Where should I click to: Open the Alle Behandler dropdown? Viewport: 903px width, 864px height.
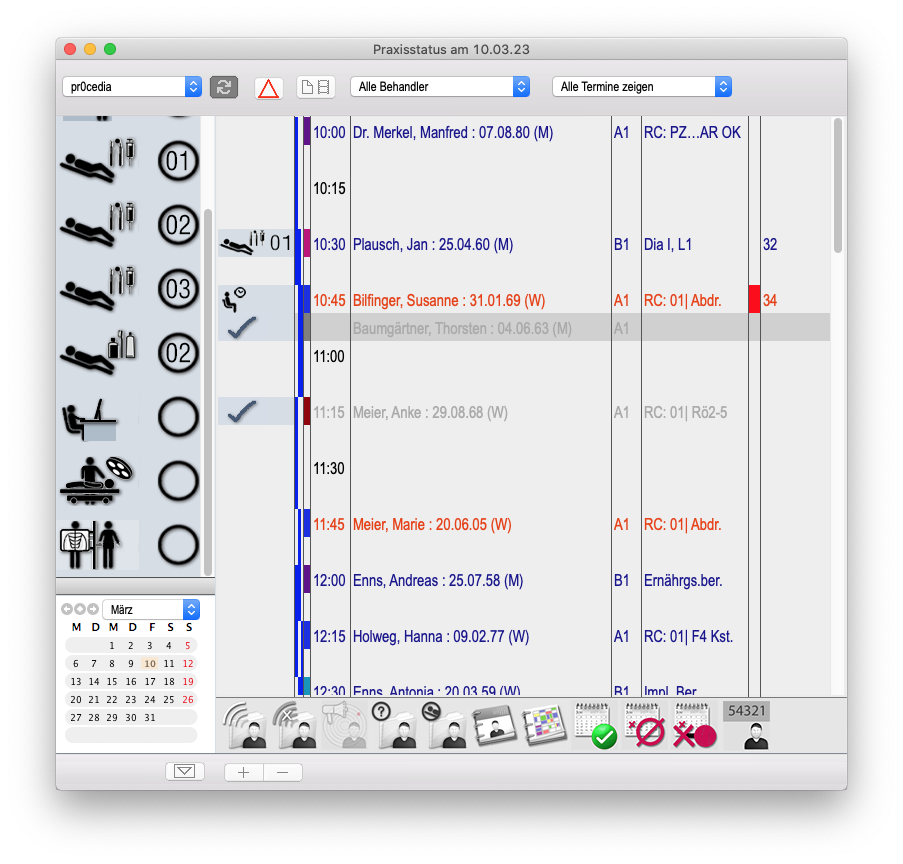[439, 87]
